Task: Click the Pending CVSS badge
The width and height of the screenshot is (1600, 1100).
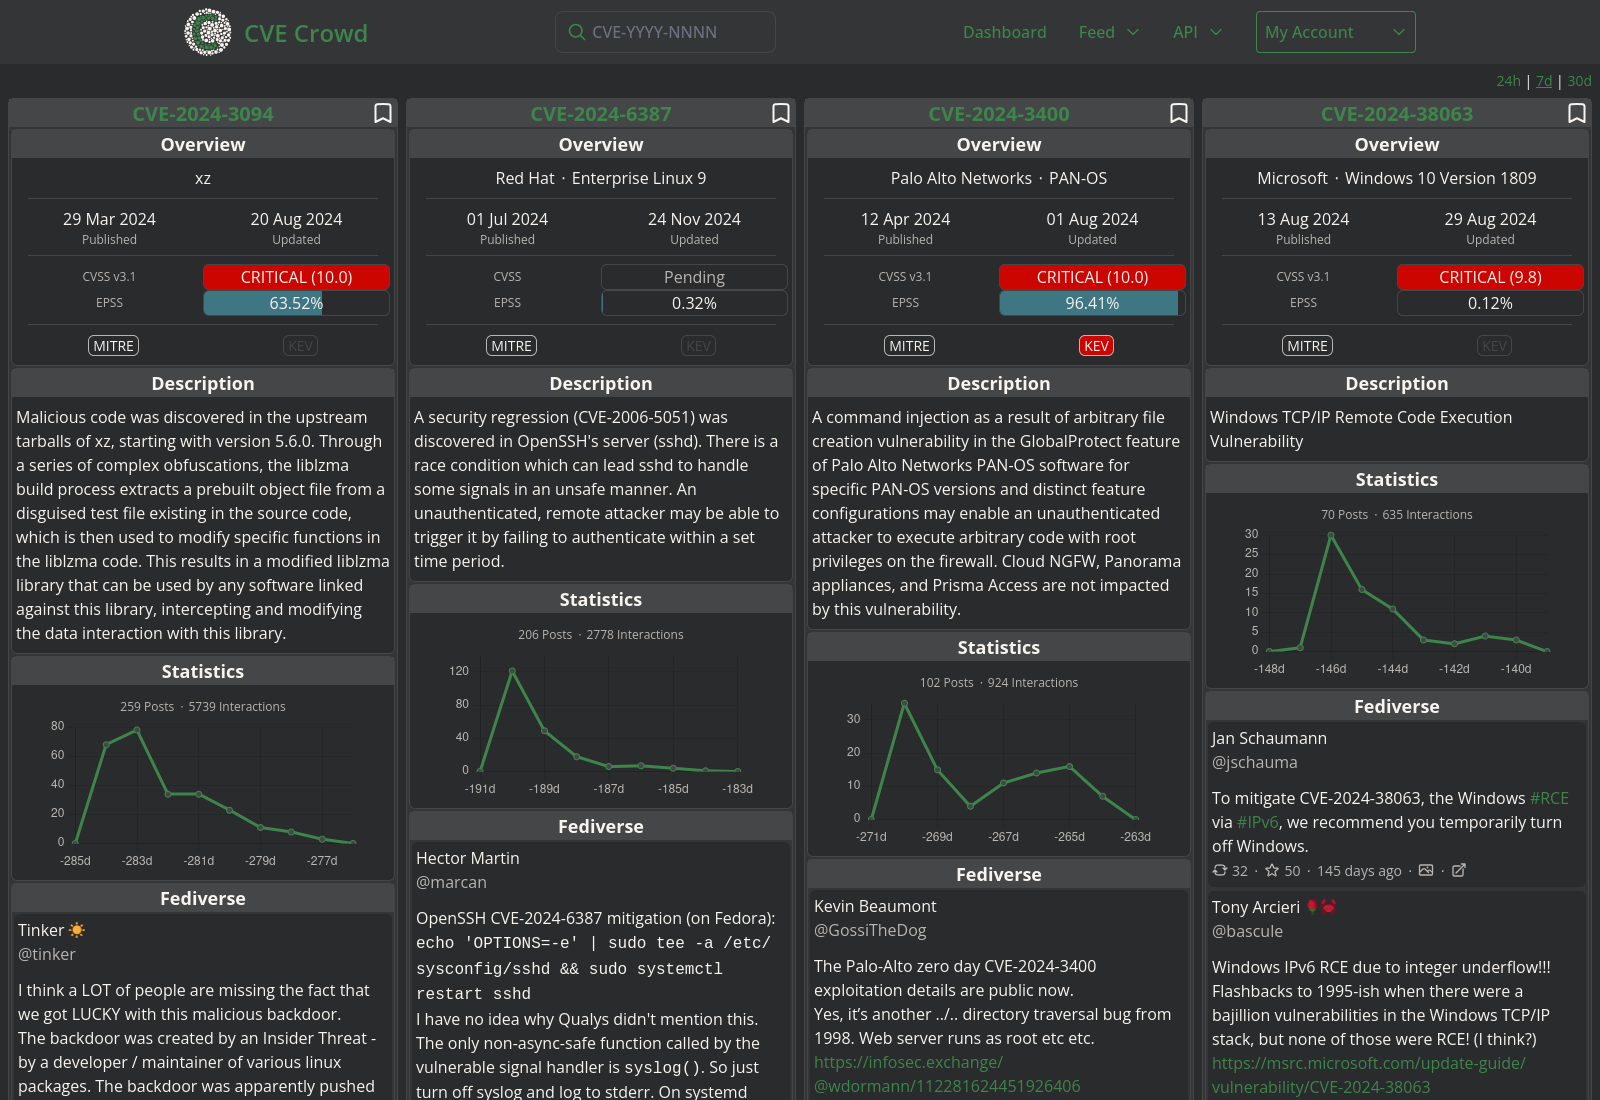Action: click(694, 277)
